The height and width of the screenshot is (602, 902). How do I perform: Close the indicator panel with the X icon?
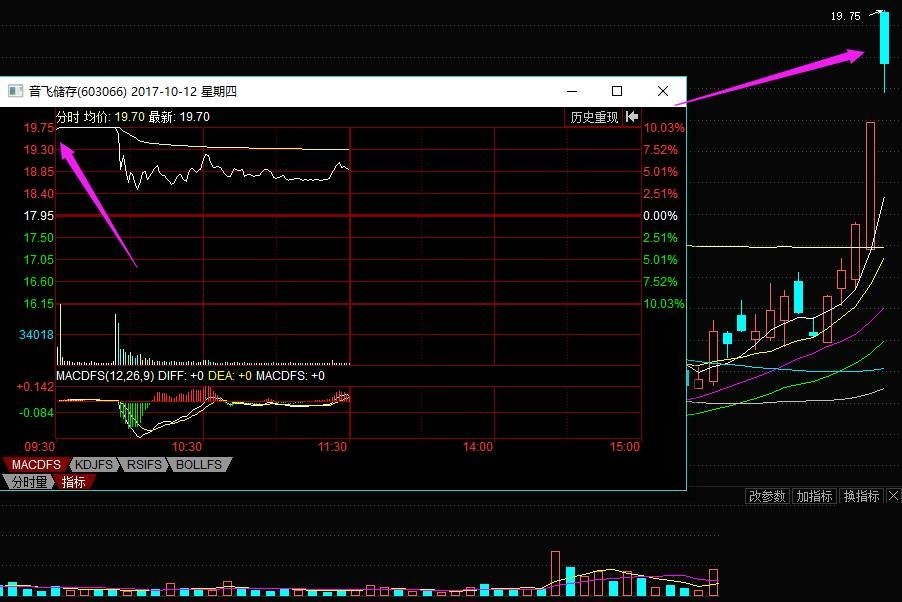click(x=891, y=496)
